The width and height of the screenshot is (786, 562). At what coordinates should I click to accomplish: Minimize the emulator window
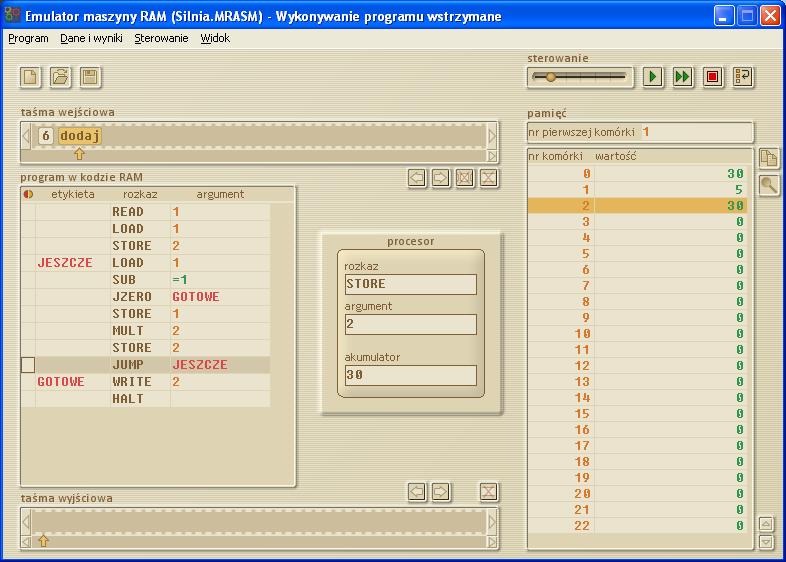coord(724,16)
